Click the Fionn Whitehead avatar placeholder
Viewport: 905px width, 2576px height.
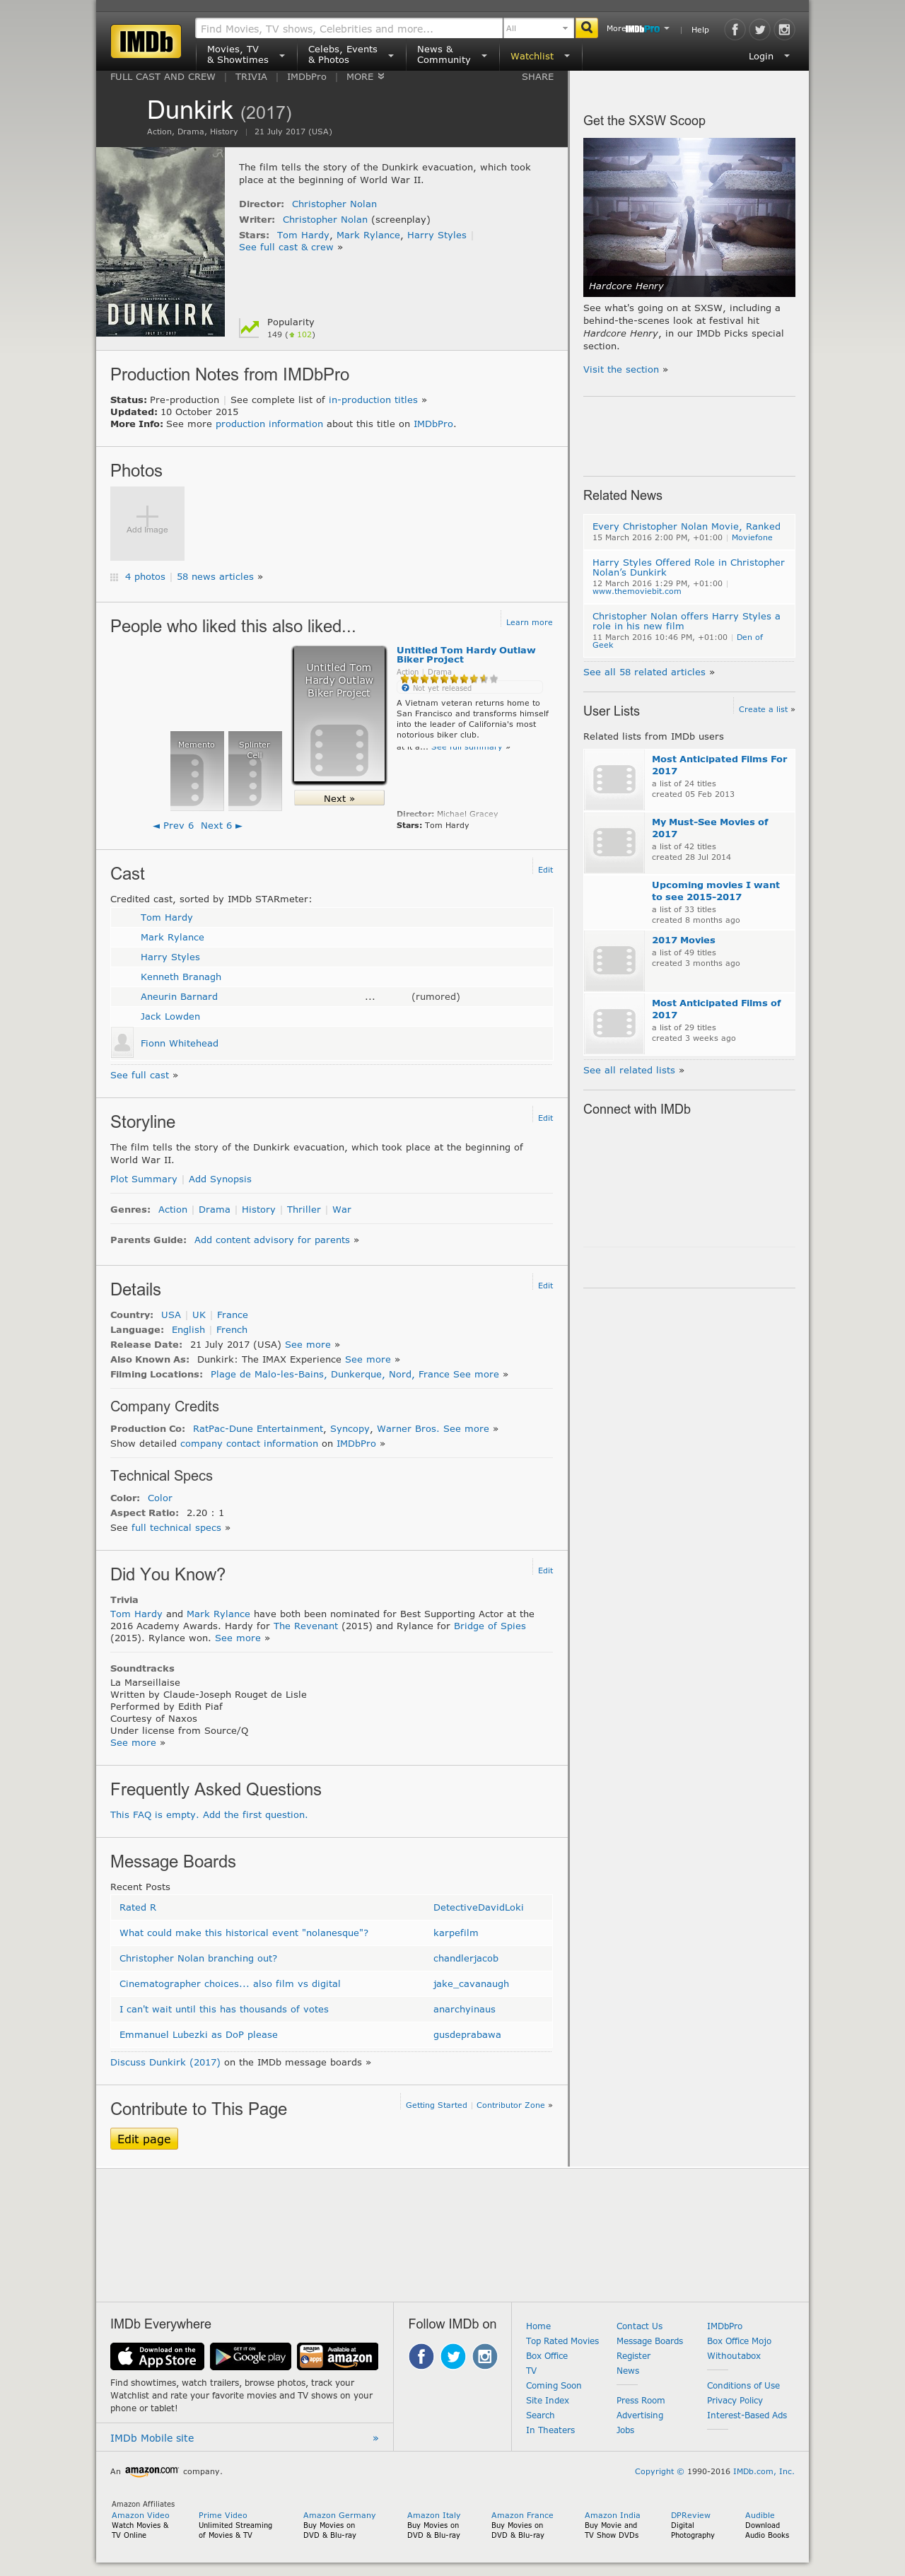(122, 1043)
